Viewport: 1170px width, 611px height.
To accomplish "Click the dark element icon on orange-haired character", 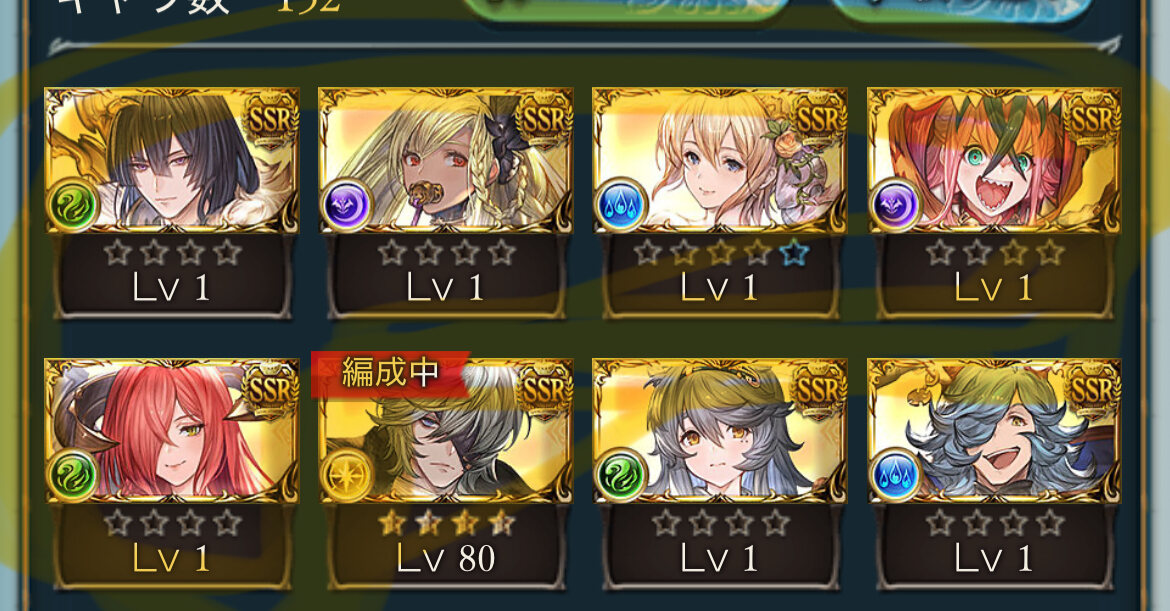I will [x=895, y=205].
